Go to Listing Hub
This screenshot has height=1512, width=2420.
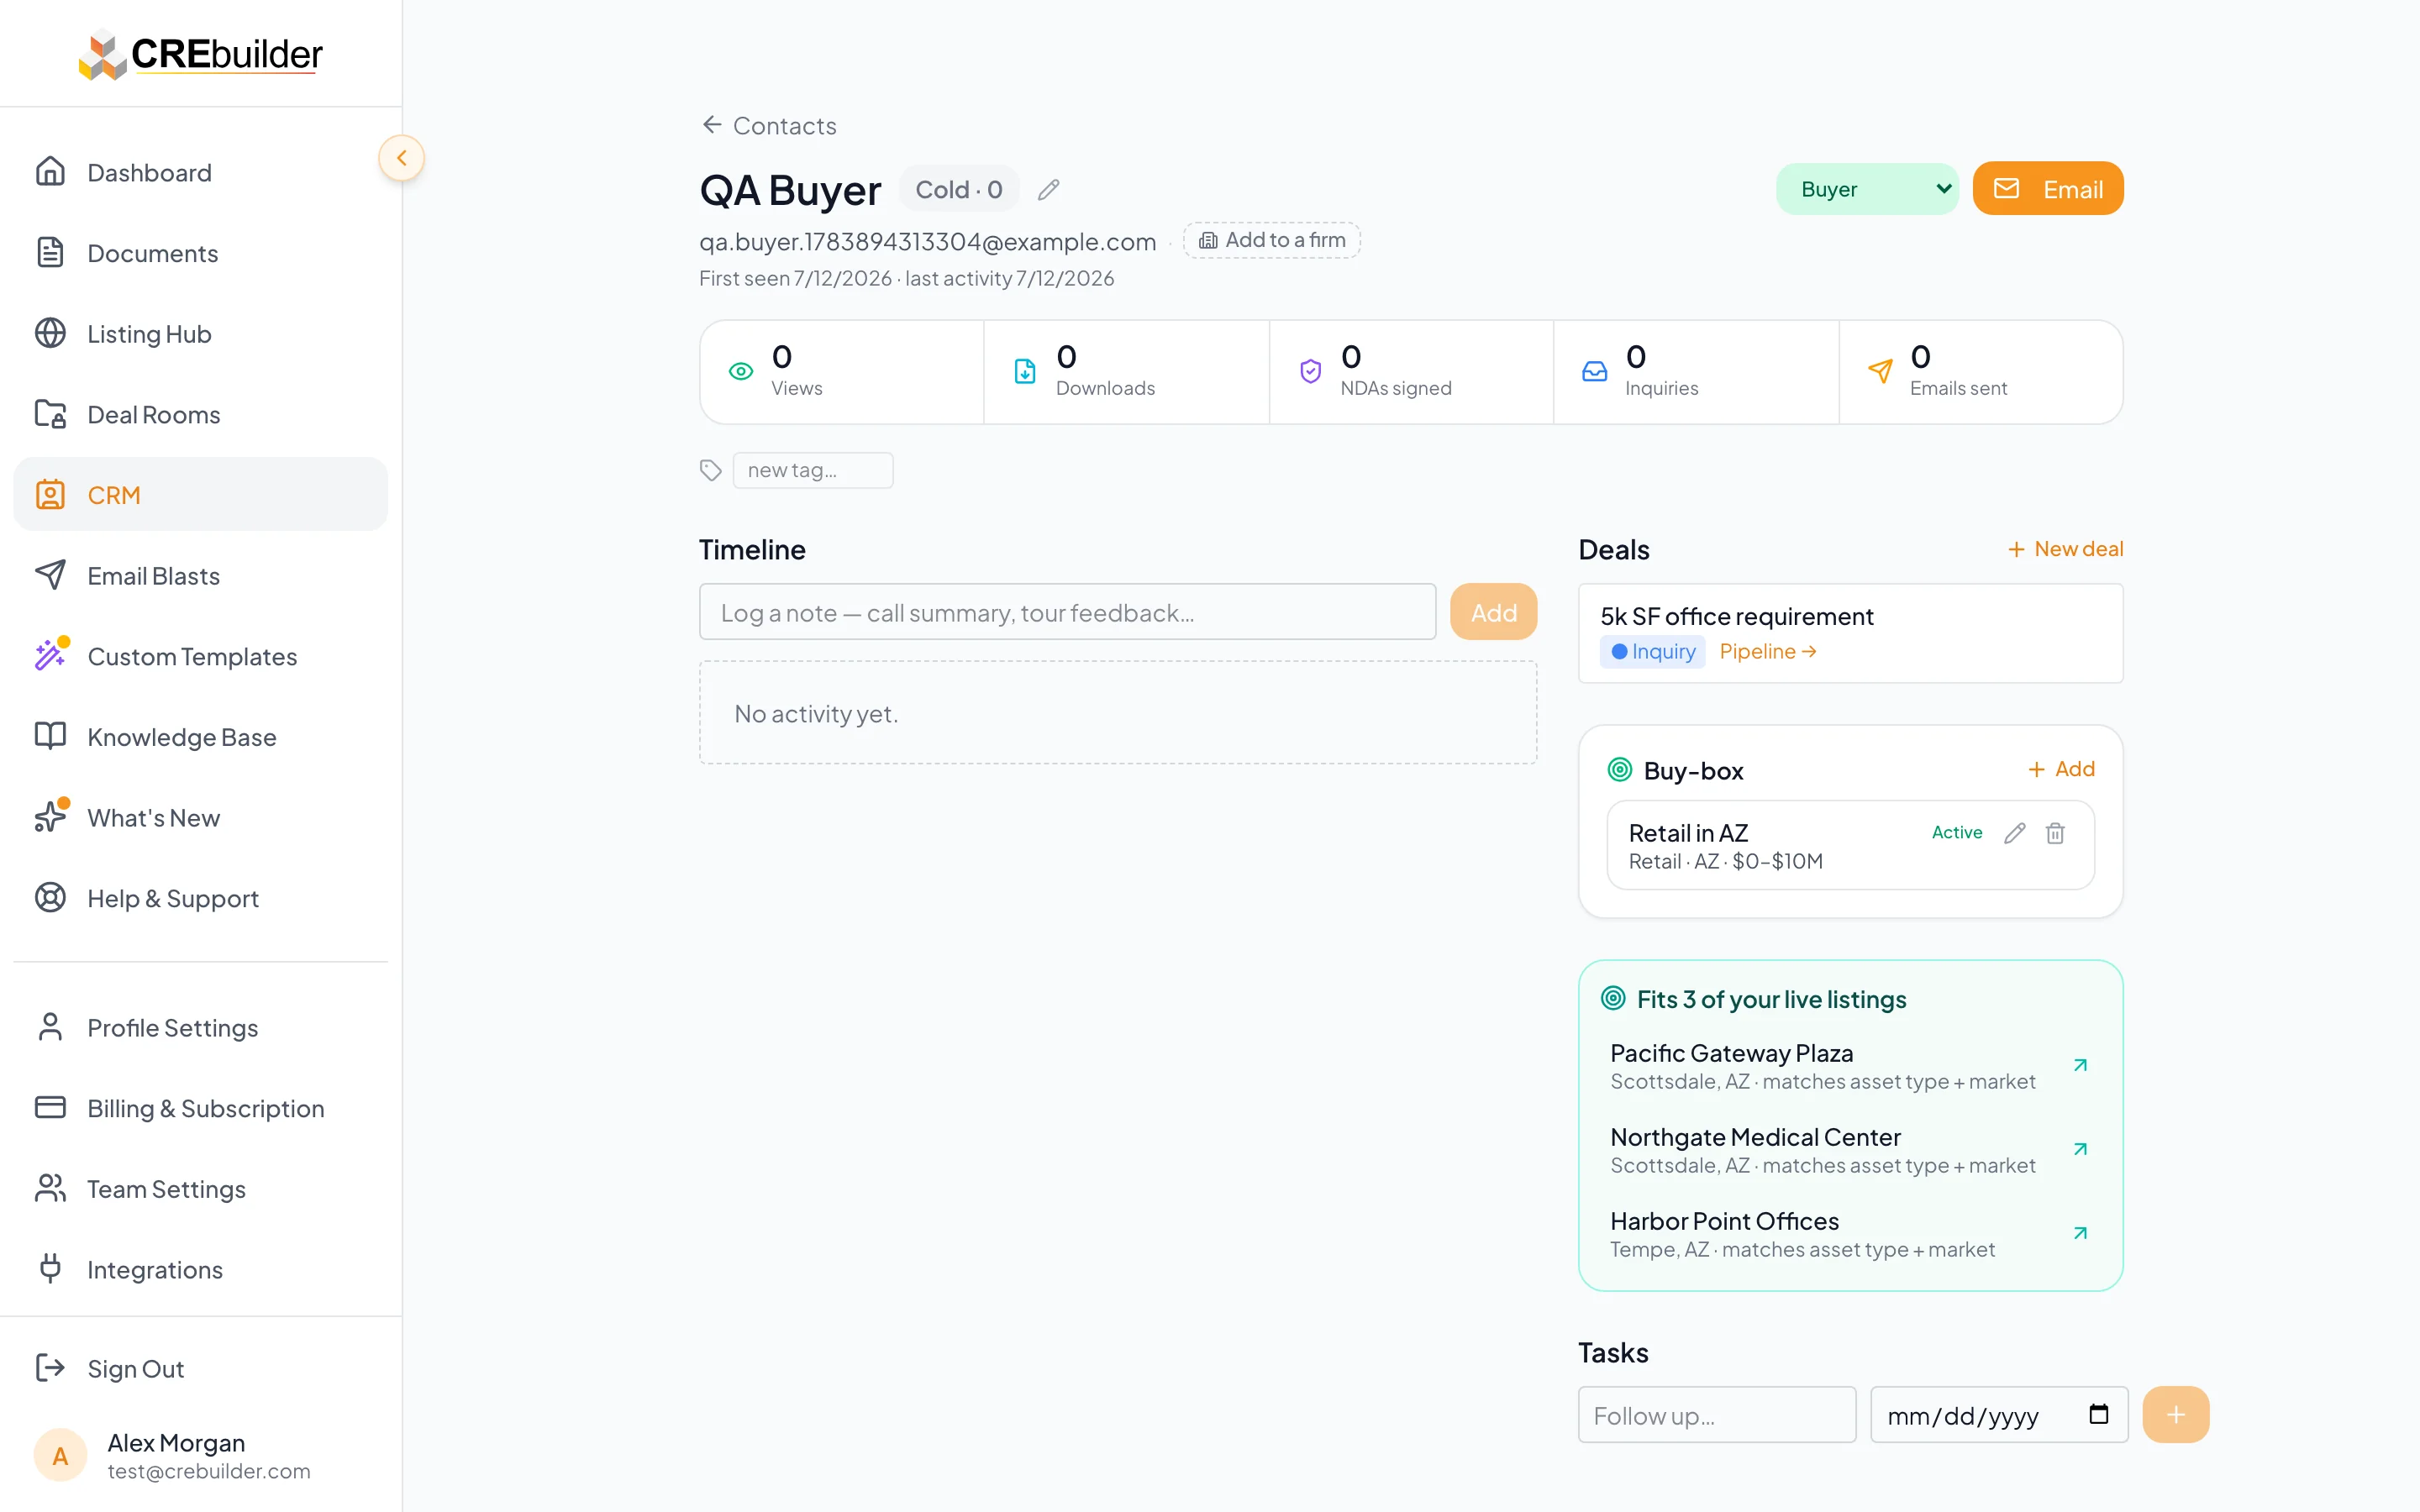pos(200,334)
